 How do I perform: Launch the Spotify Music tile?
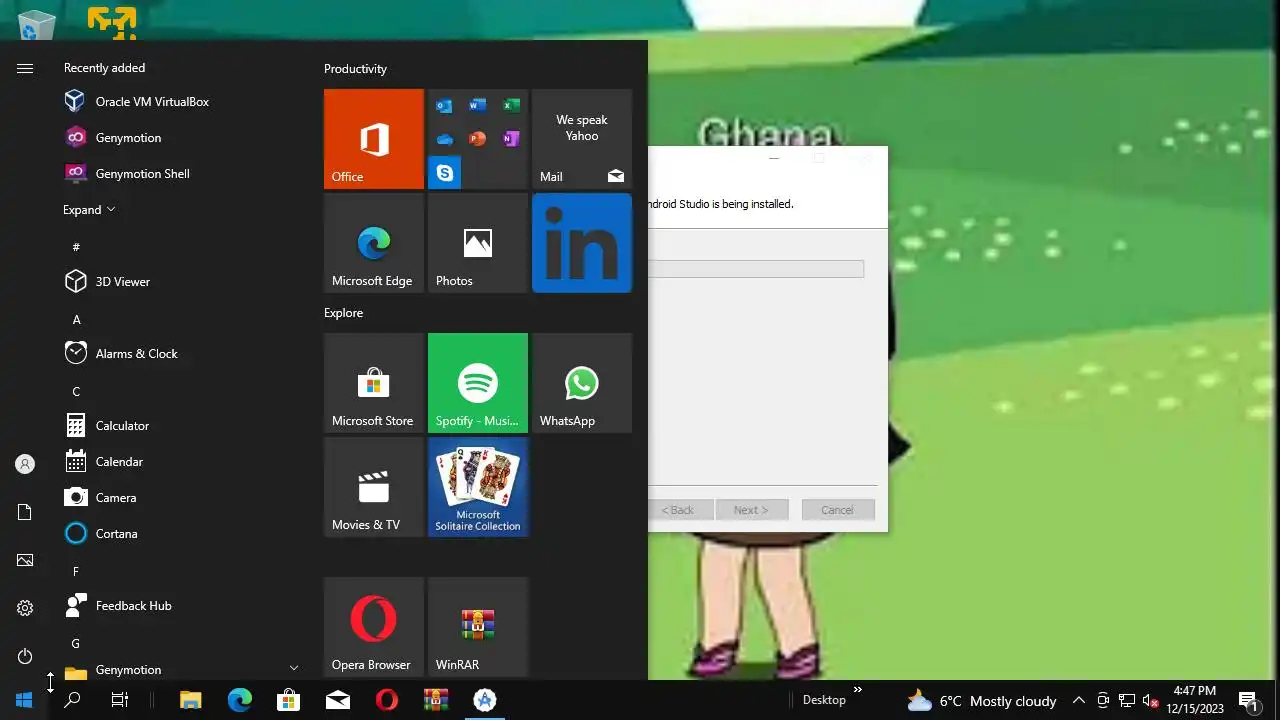click(x=478, y=383)
